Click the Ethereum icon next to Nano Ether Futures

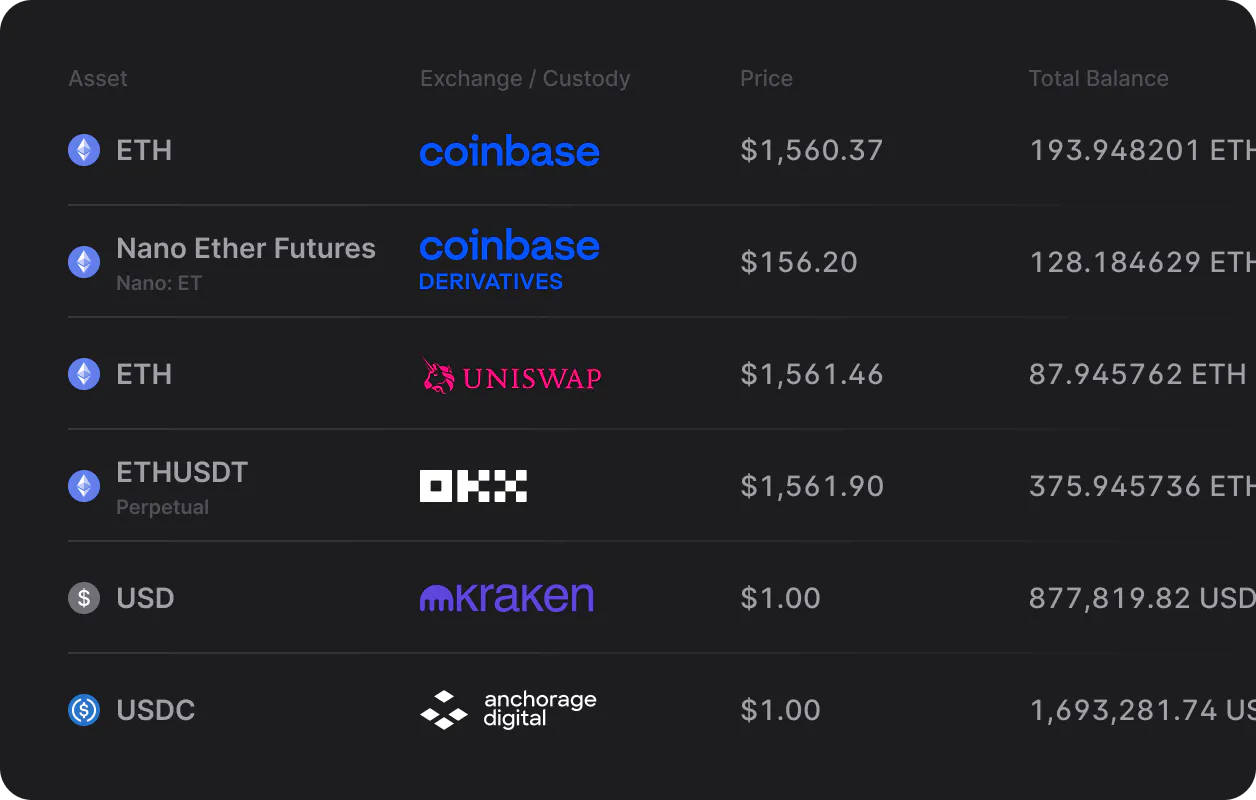(x=84, y=262)
